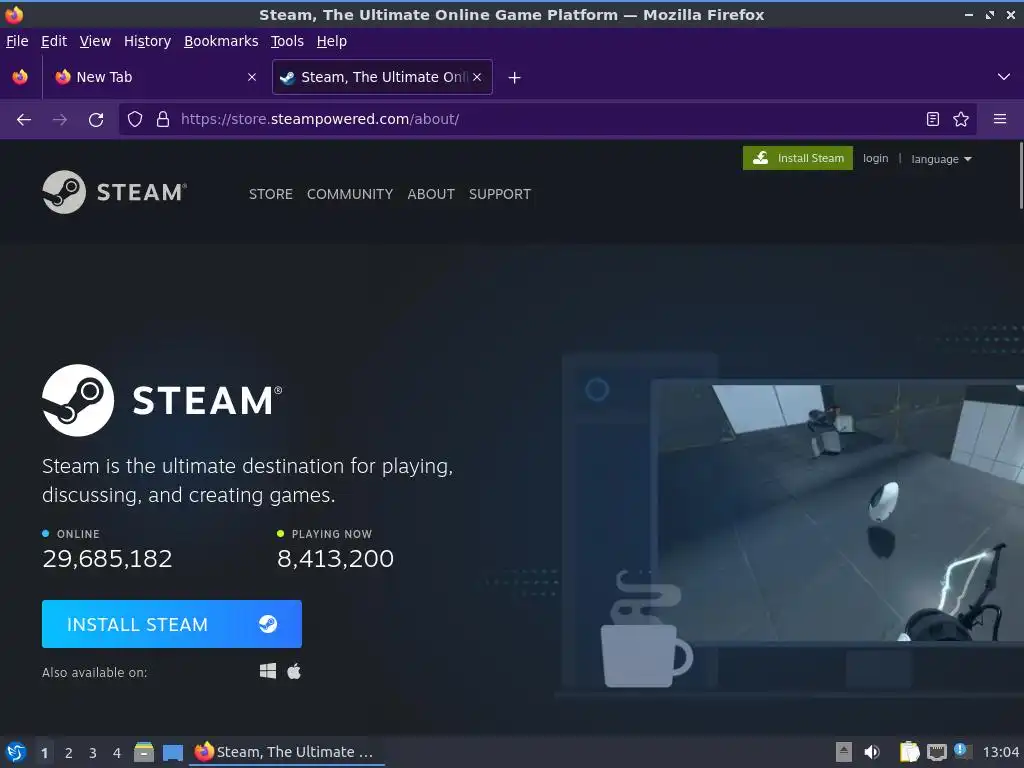Screen dimensions: 1024x768
Task: Open the Help menu
Action: tap(332, 41)
